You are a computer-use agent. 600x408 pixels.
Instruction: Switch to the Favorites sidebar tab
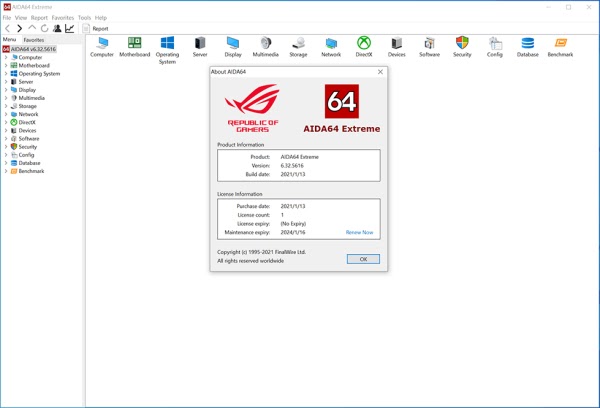coord(34,40)
